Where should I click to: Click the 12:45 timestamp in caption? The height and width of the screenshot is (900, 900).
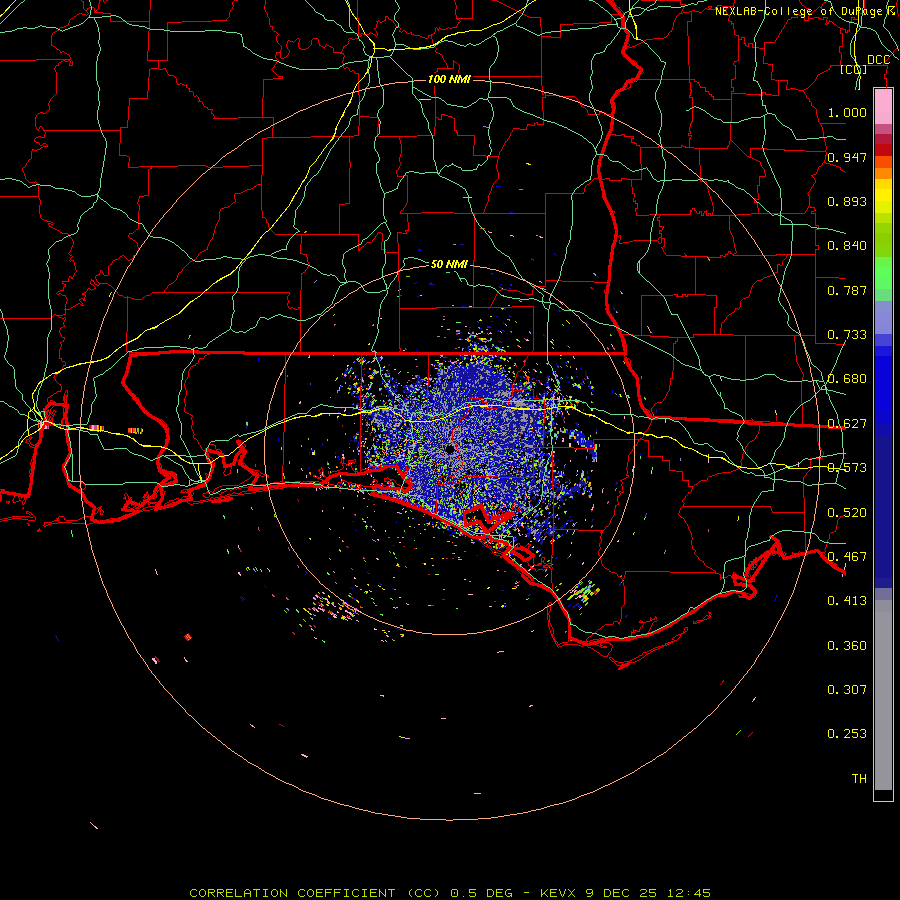(689, 893)
